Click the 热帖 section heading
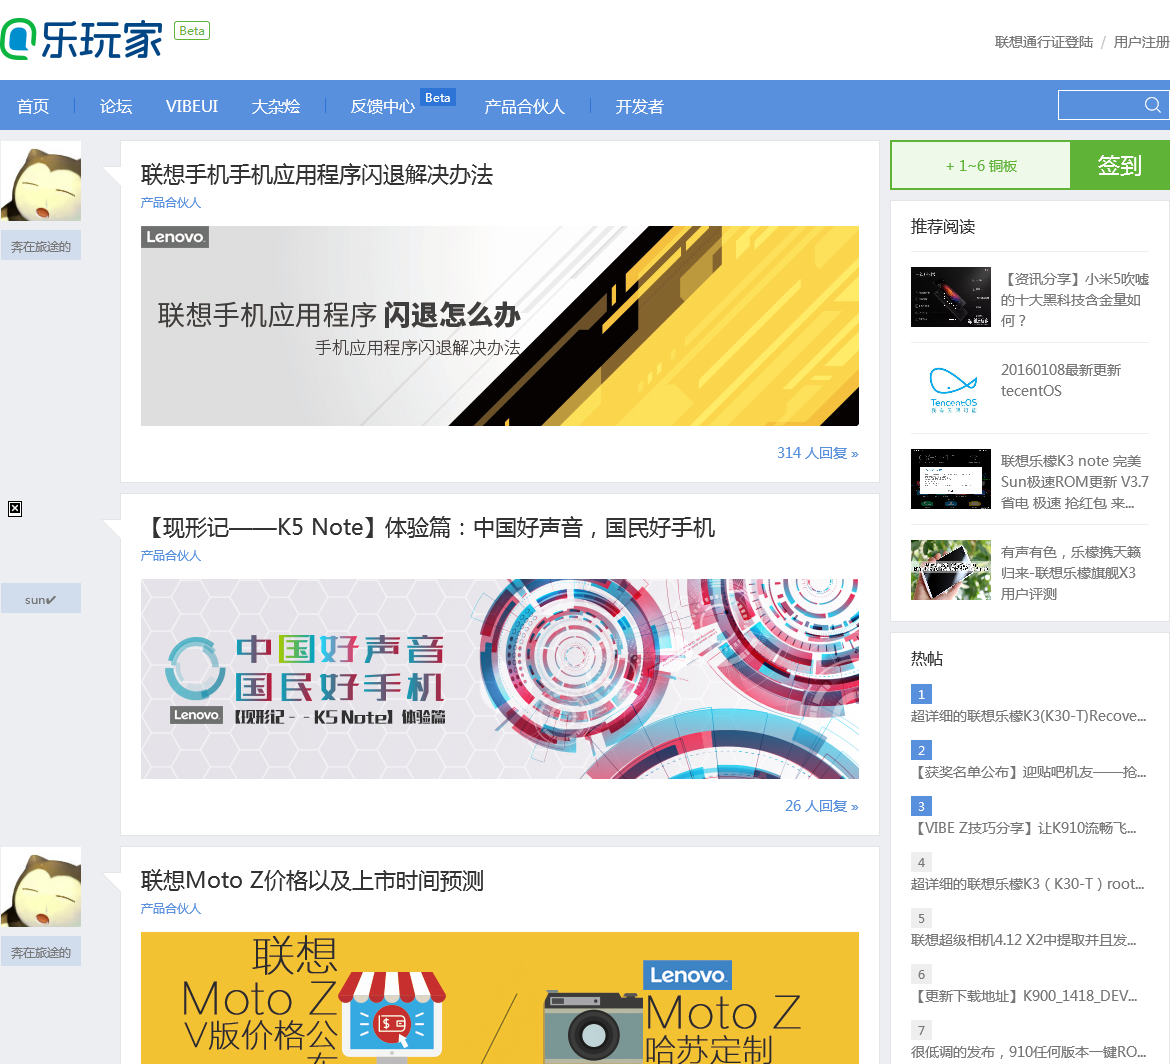1170x1064 pixels. [x=927, y=658]
